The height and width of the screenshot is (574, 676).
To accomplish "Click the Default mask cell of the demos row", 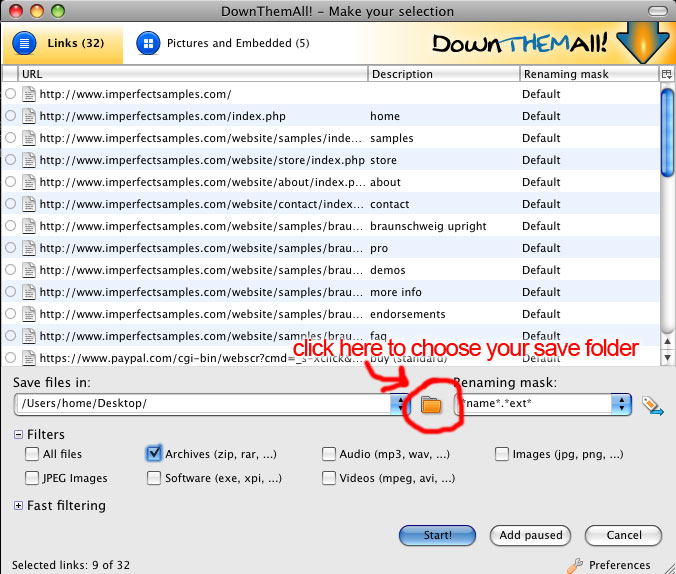I will tap(541, 270).
